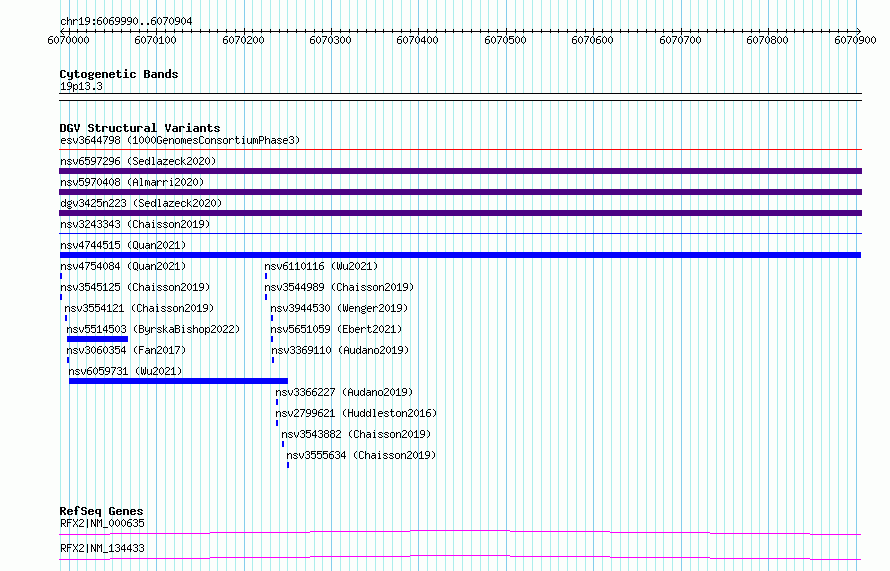Viewport: 890px width, 571px height.
Task: Click the purple bar under dgv3425n223
Action: click(x=460, y=213)
